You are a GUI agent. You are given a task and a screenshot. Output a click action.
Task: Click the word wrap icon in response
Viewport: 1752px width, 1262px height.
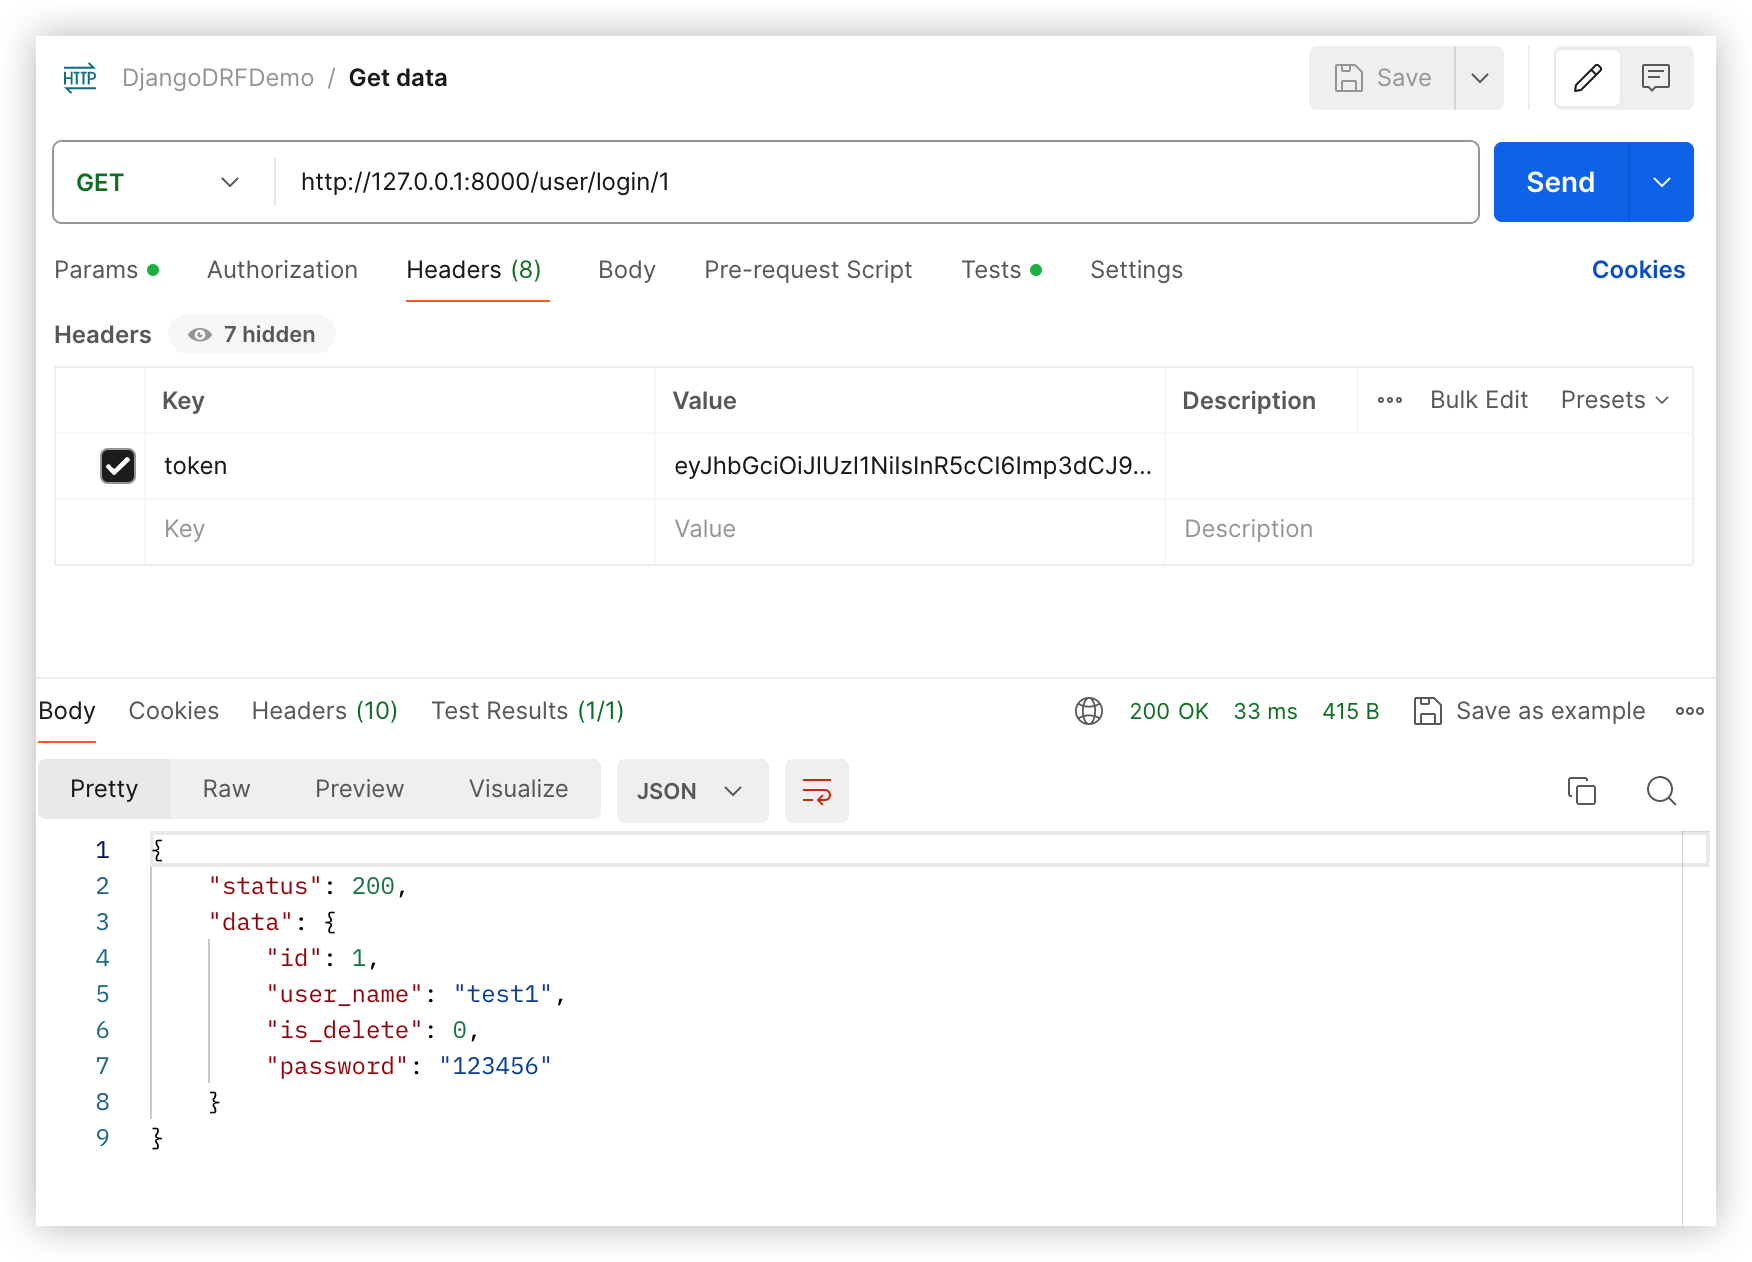point(816,791)
